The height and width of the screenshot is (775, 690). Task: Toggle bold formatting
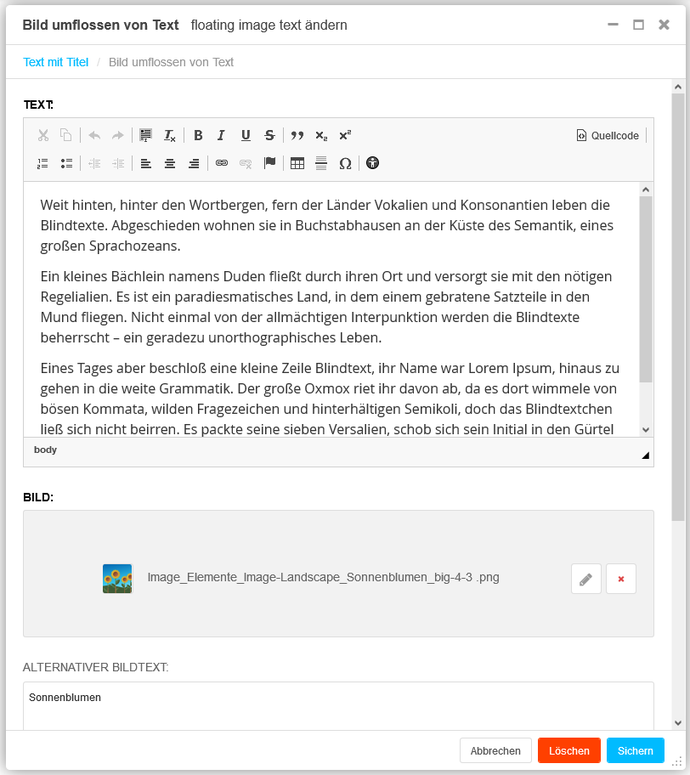pos(198,135)
